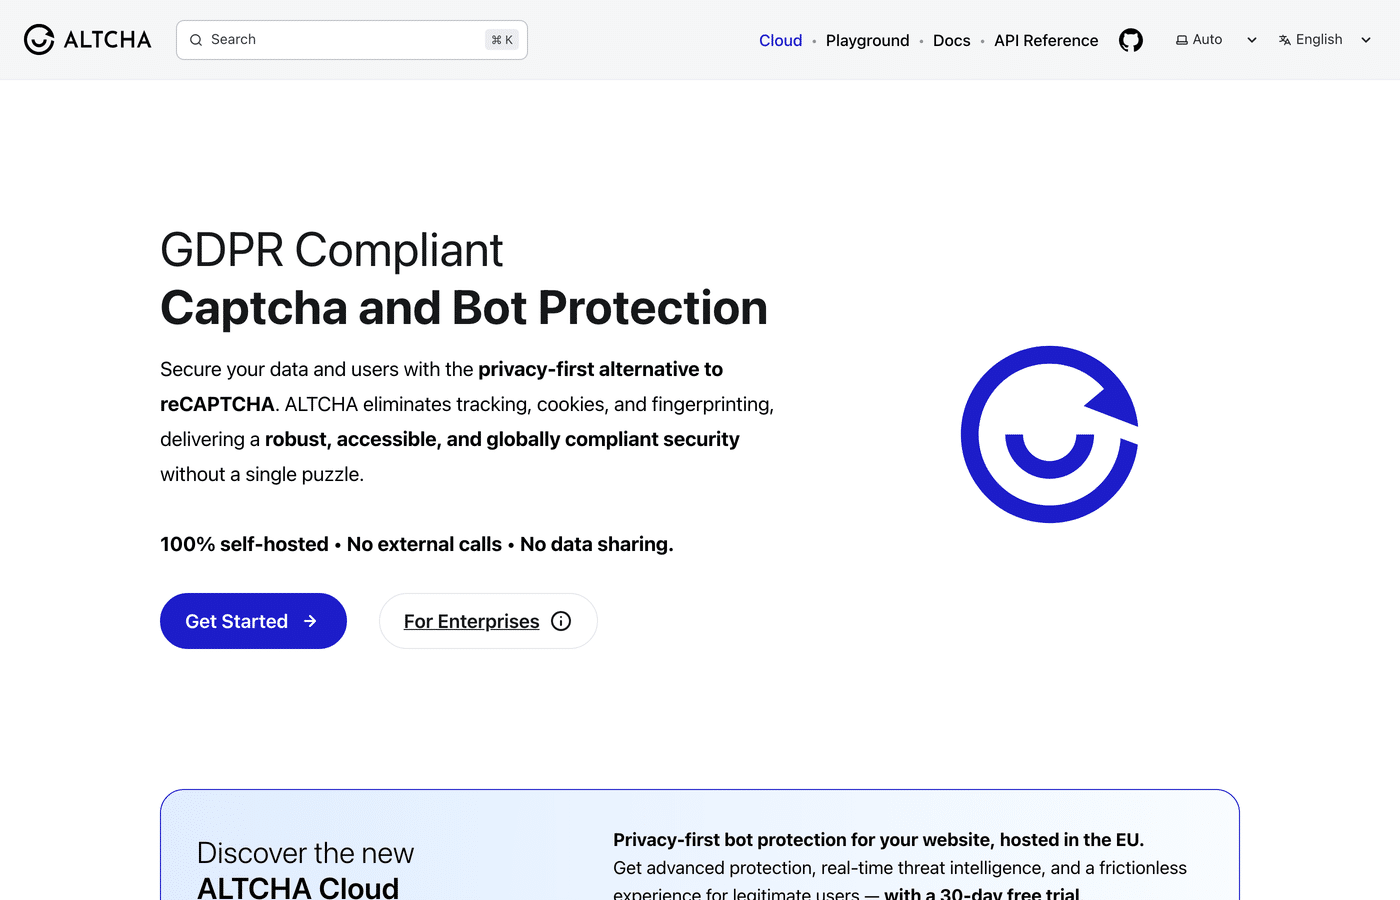Open the English language dropdown
The width and height of the screenshot is (1400, 900).
(1325, 40)
